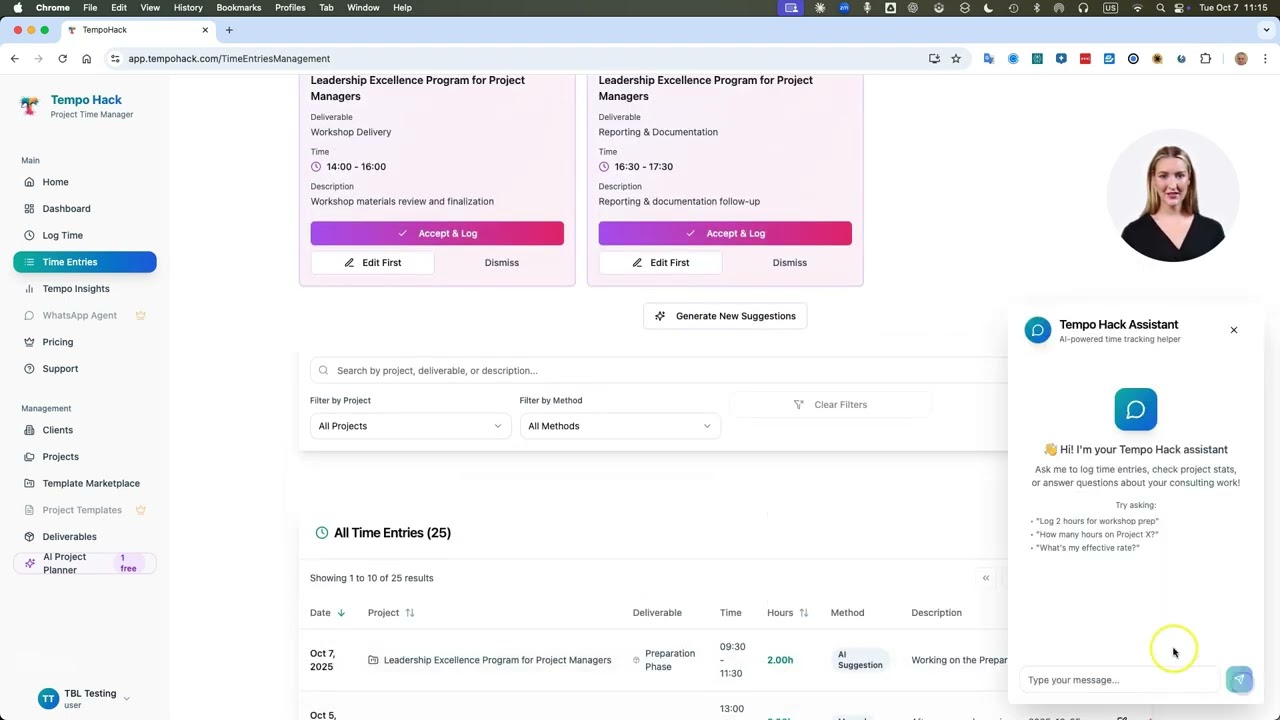
Task: Expand the All Methods filter dropdown
Action: click(619, 426)
